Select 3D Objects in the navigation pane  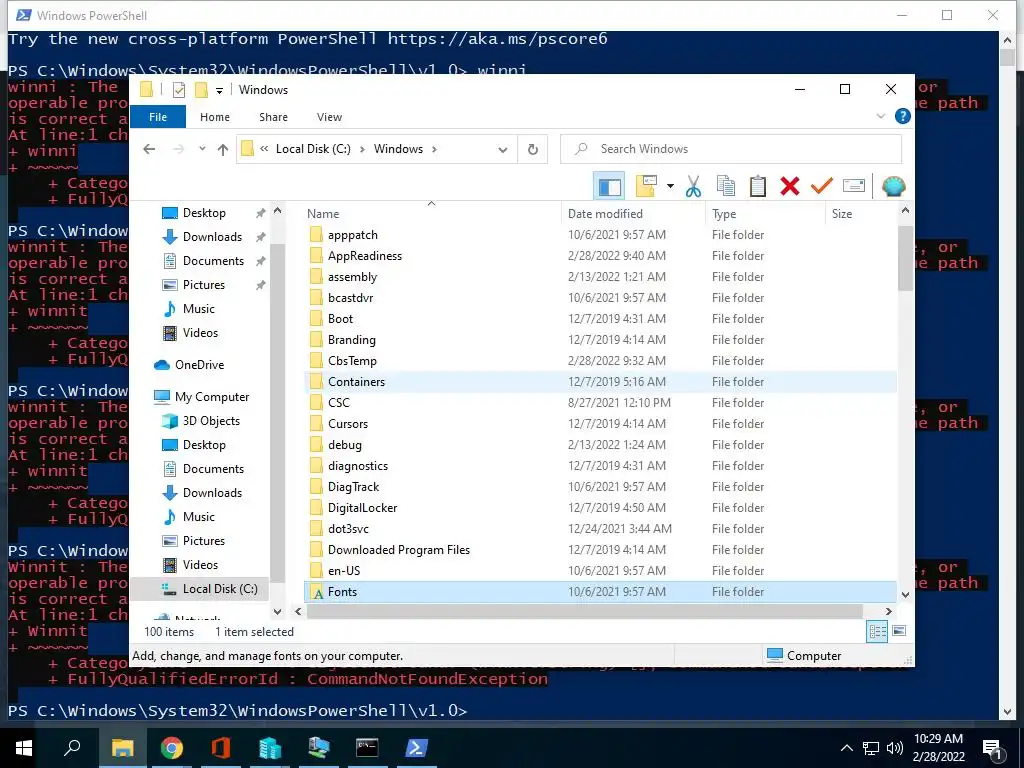pos(201,421)
